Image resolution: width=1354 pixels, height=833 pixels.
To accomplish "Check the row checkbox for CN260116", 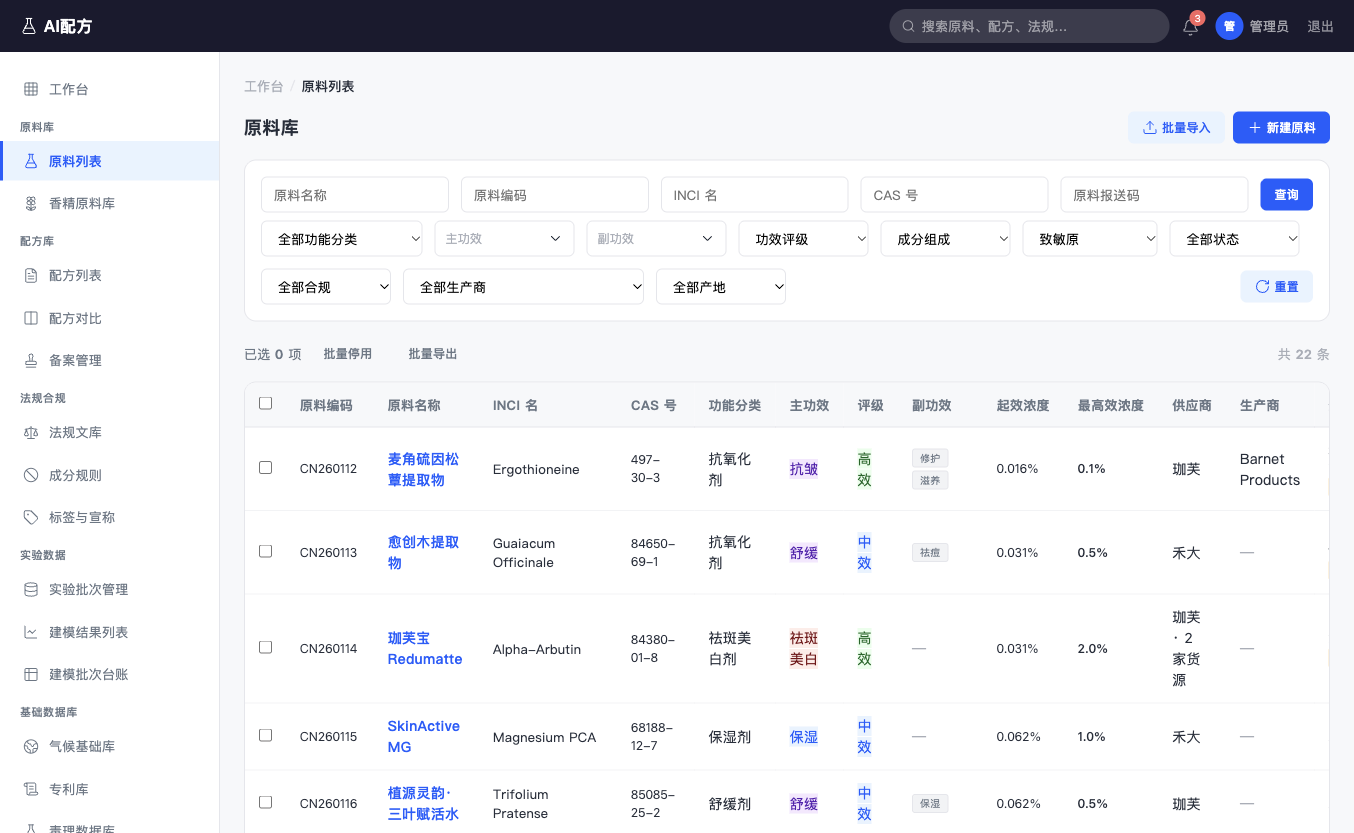I will [265, 802].
